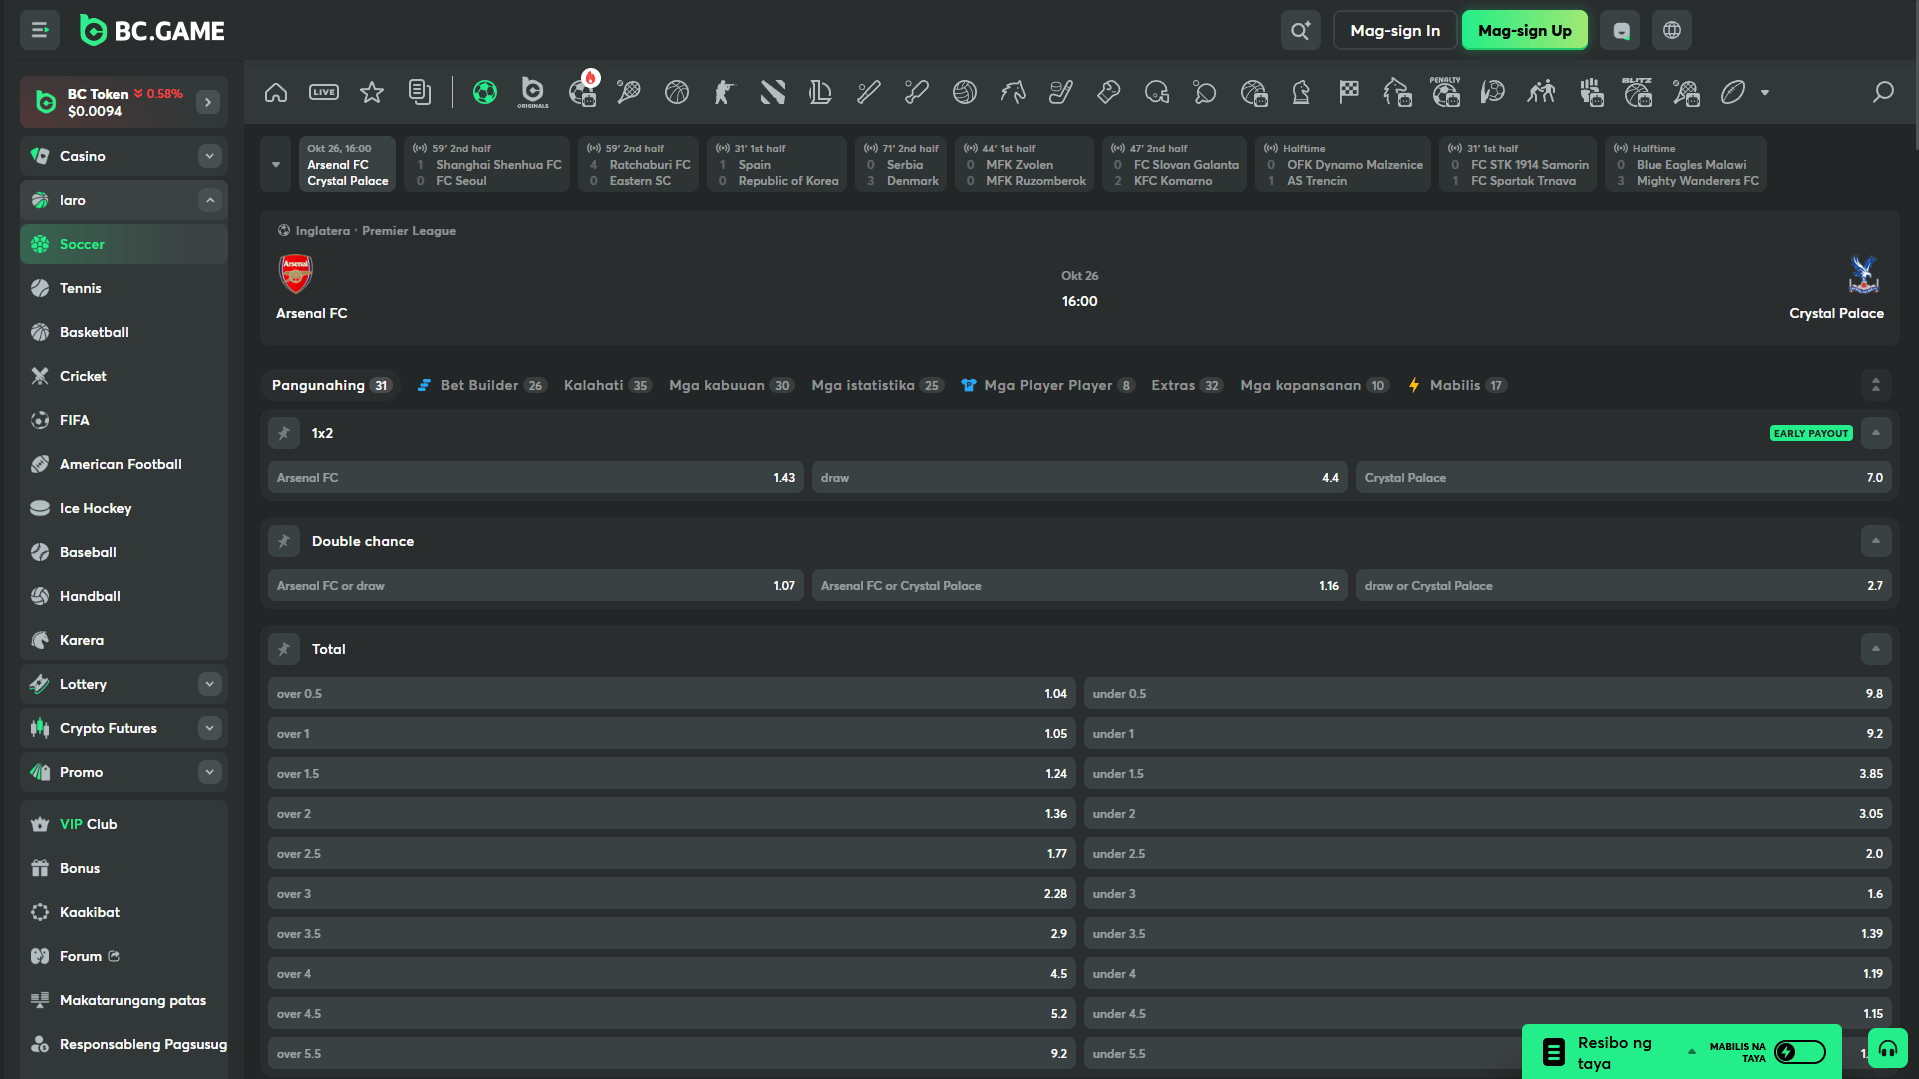Expand the Casino sidebar section
This screenshot has width=1919, height=1079.
coord(209,156)
